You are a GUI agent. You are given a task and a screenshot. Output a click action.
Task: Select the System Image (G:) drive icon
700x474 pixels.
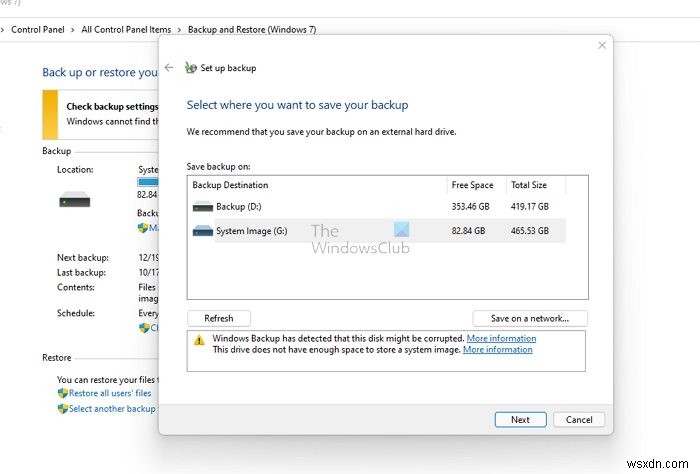(x=203, y=231)
